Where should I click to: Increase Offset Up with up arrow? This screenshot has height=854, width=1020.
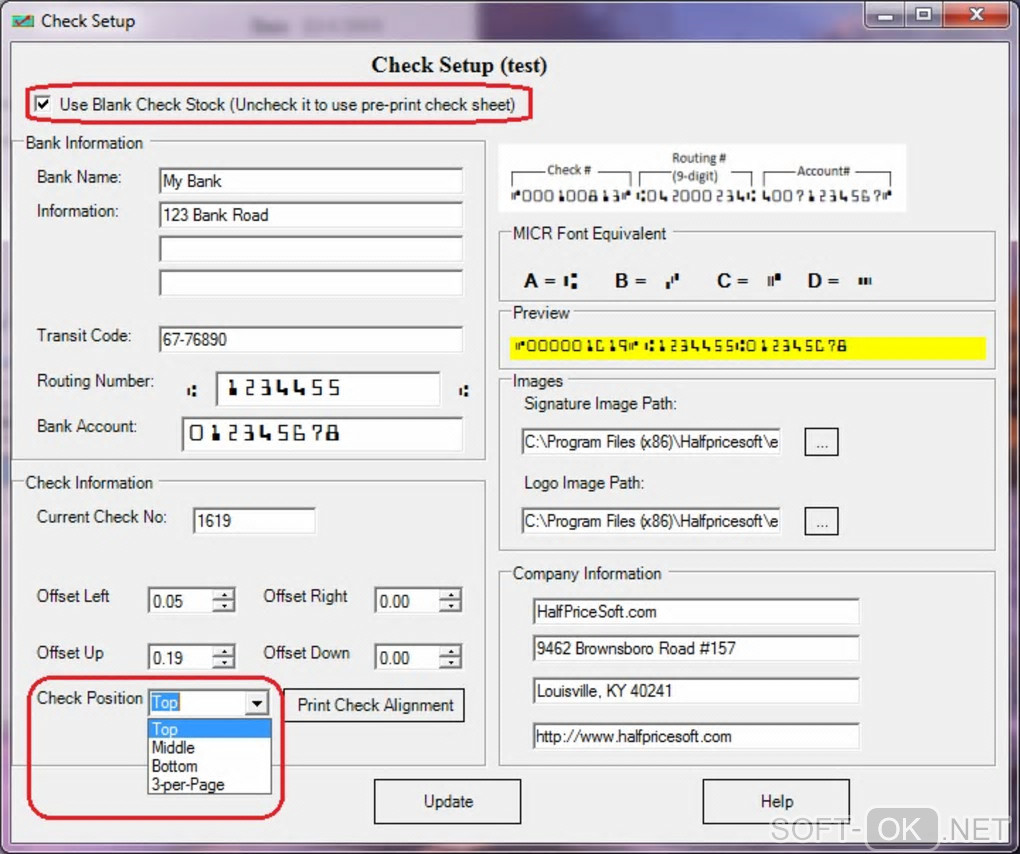pyautogui.click(x=224, y=651)
